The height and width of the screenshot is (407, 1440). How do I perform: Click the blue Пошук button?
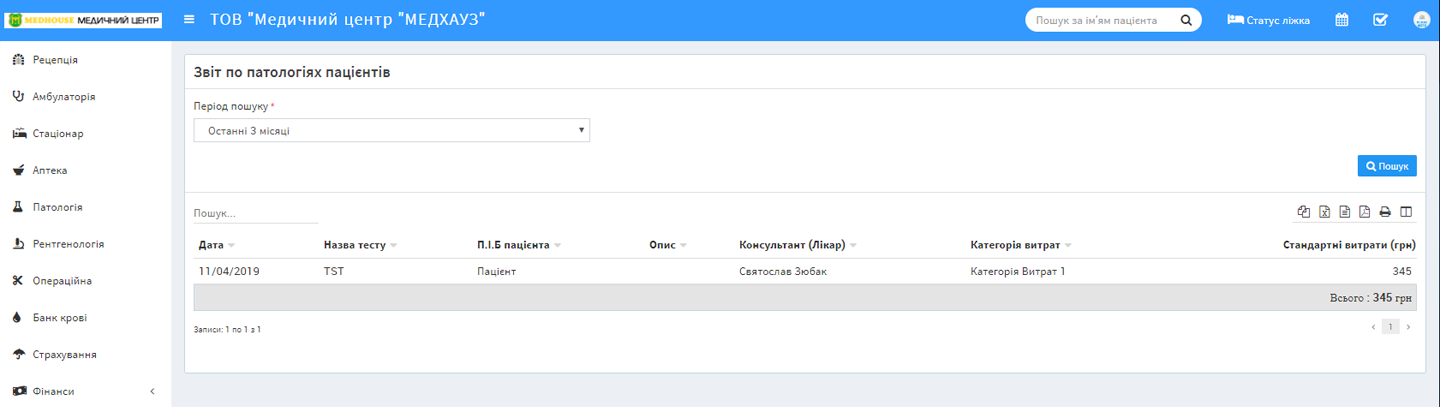pos(1386,166)
